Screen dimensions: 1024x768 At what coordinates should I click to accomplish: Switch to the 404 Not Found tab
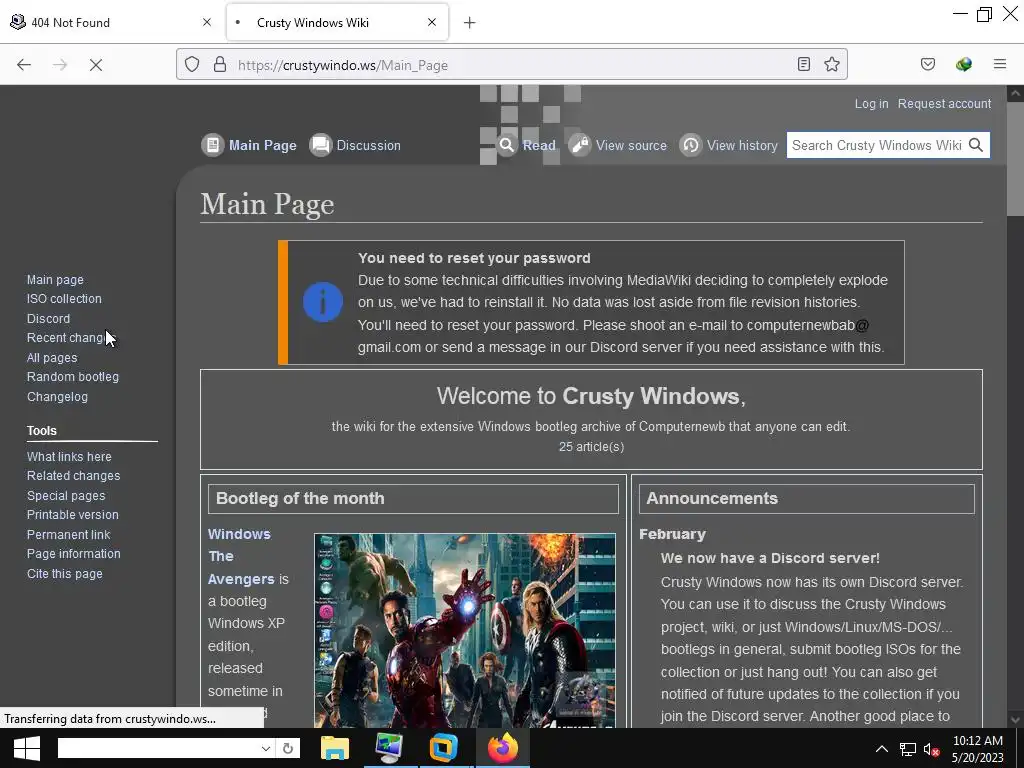[x=111, y=22]
